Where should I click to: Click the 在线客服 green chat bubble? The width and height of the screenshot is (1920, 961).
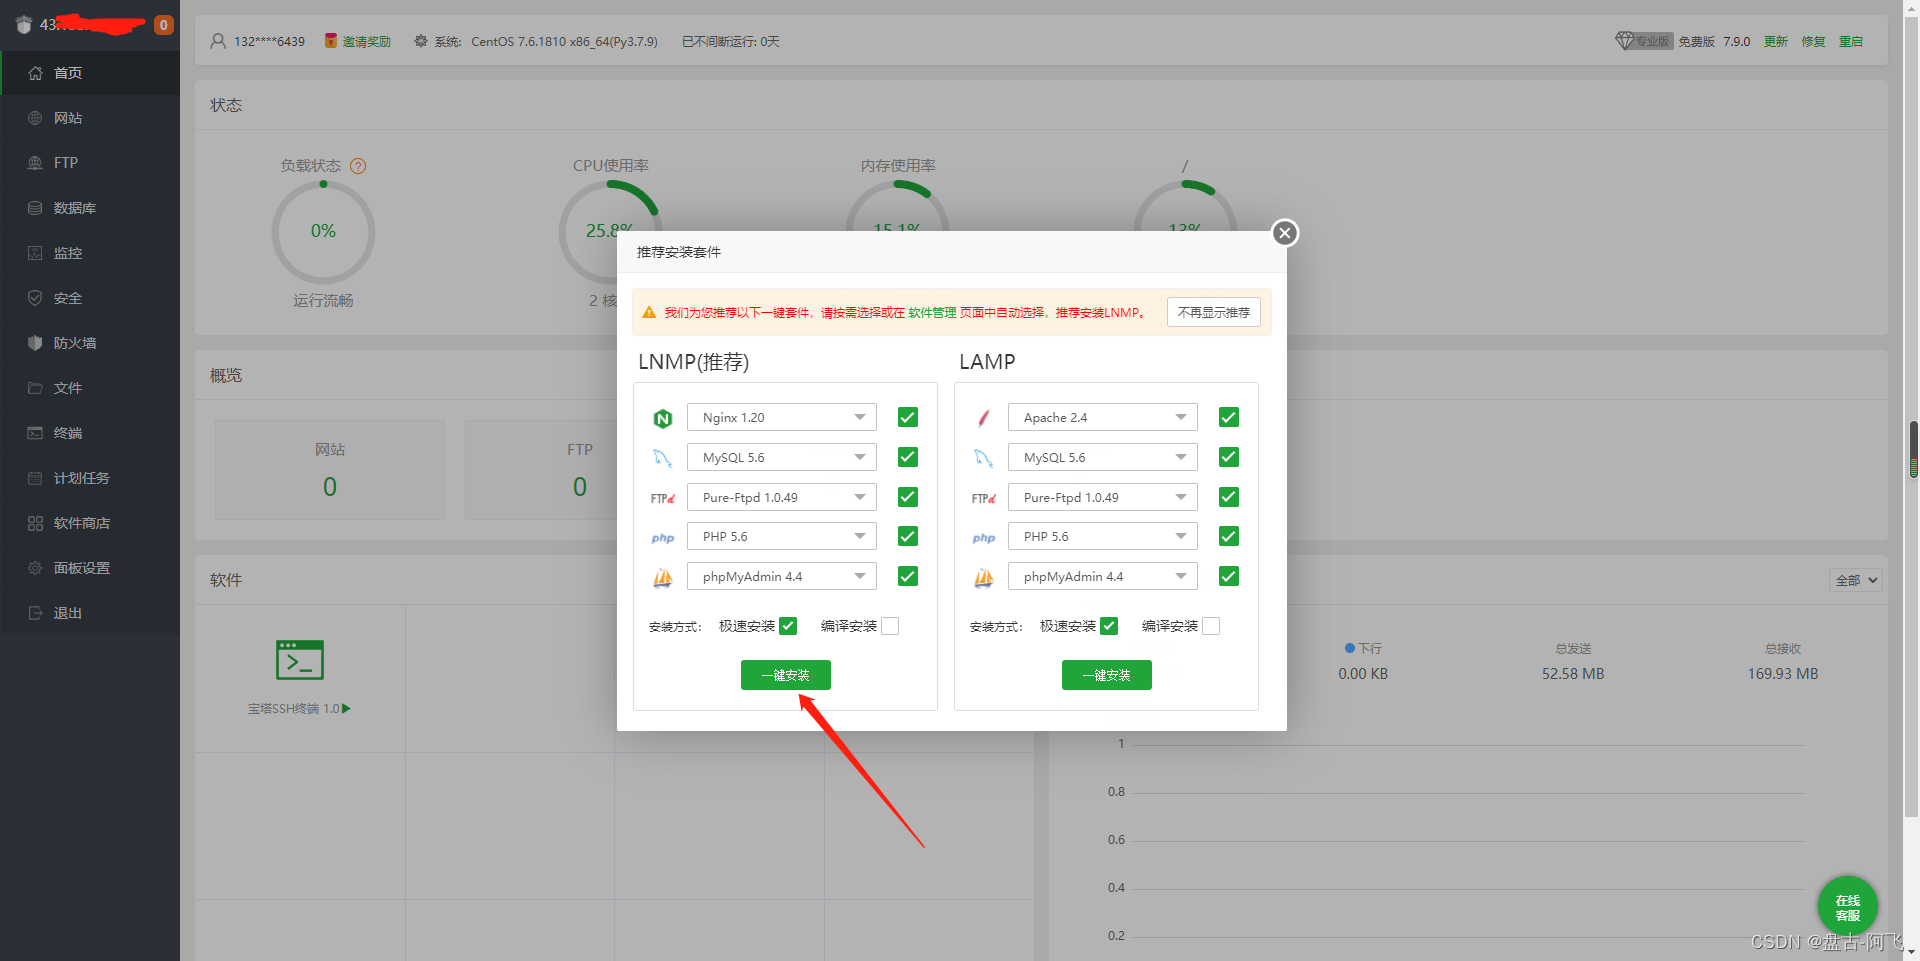[1847, 907]
